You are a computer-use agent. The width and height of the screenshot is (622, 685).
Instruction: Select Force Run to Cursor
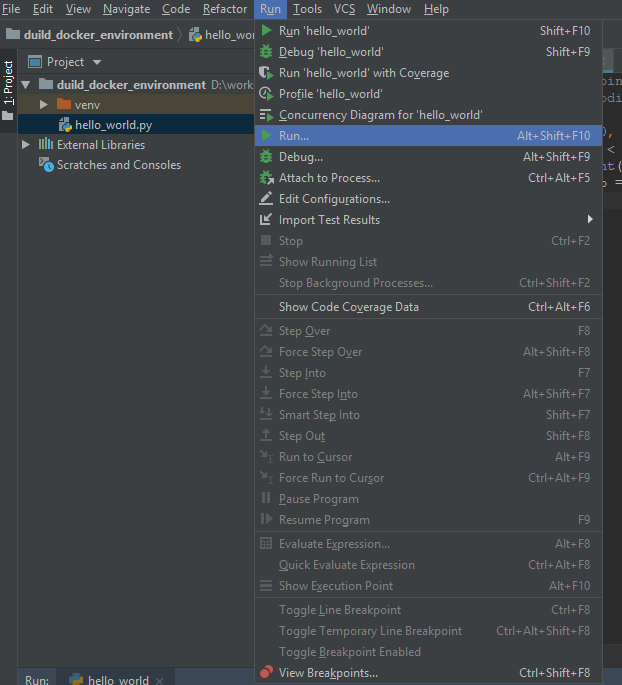pos(428,477)
